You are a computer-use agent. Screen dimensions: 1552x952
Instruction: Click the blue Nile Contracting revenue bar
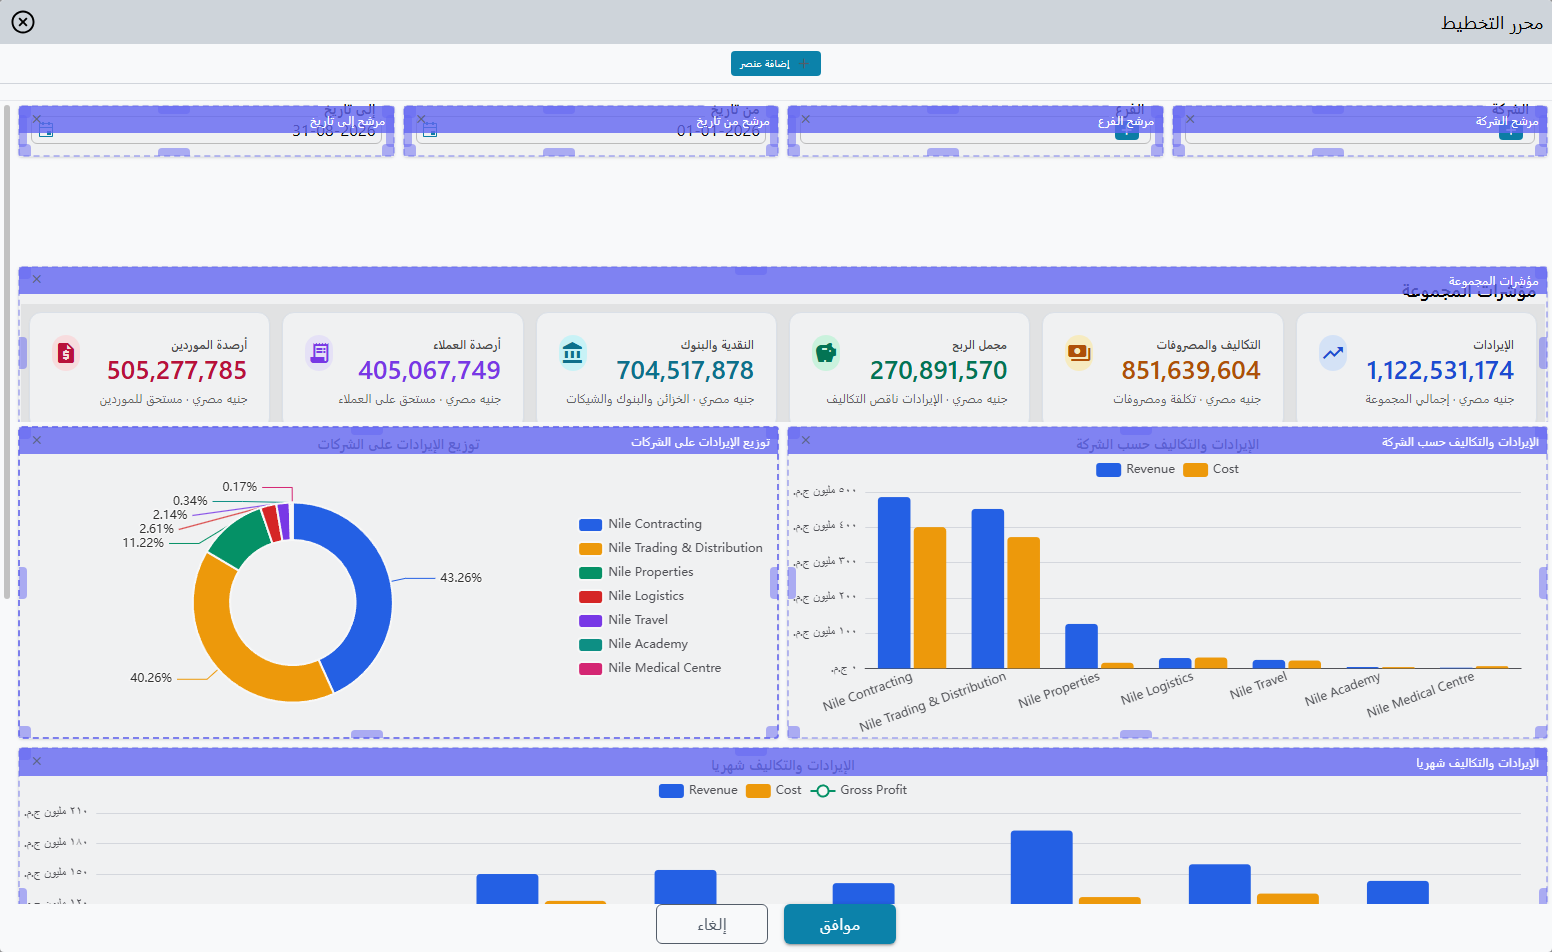pos(894,583)
